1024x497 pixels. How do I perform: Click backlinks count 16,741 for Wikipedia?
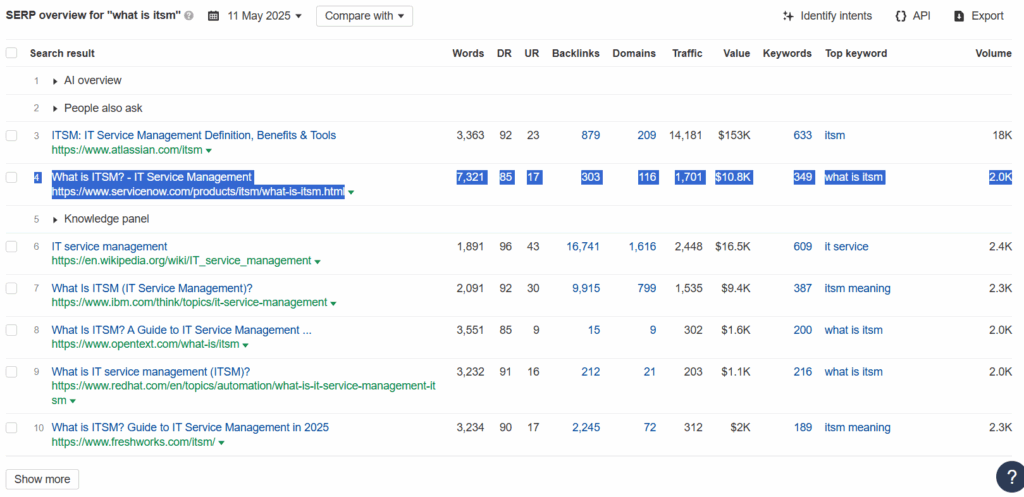click(x=583, y=246)
